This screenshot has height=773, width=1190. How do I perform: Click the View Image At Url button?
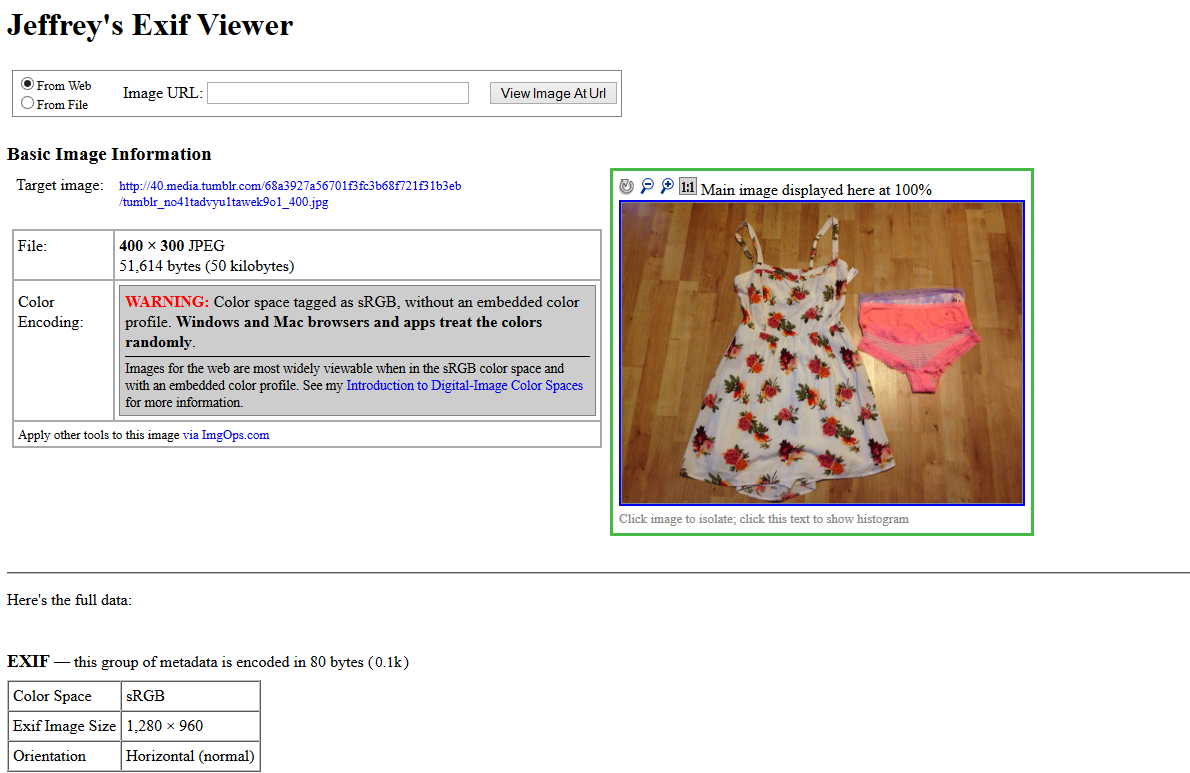[x=553, y=93]
